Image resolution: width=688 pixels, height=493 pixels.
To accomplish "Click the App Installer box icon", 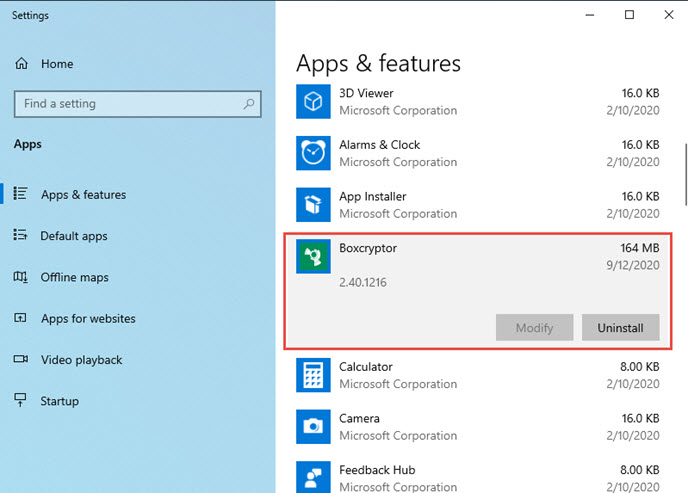I will [x=313, y=205].
